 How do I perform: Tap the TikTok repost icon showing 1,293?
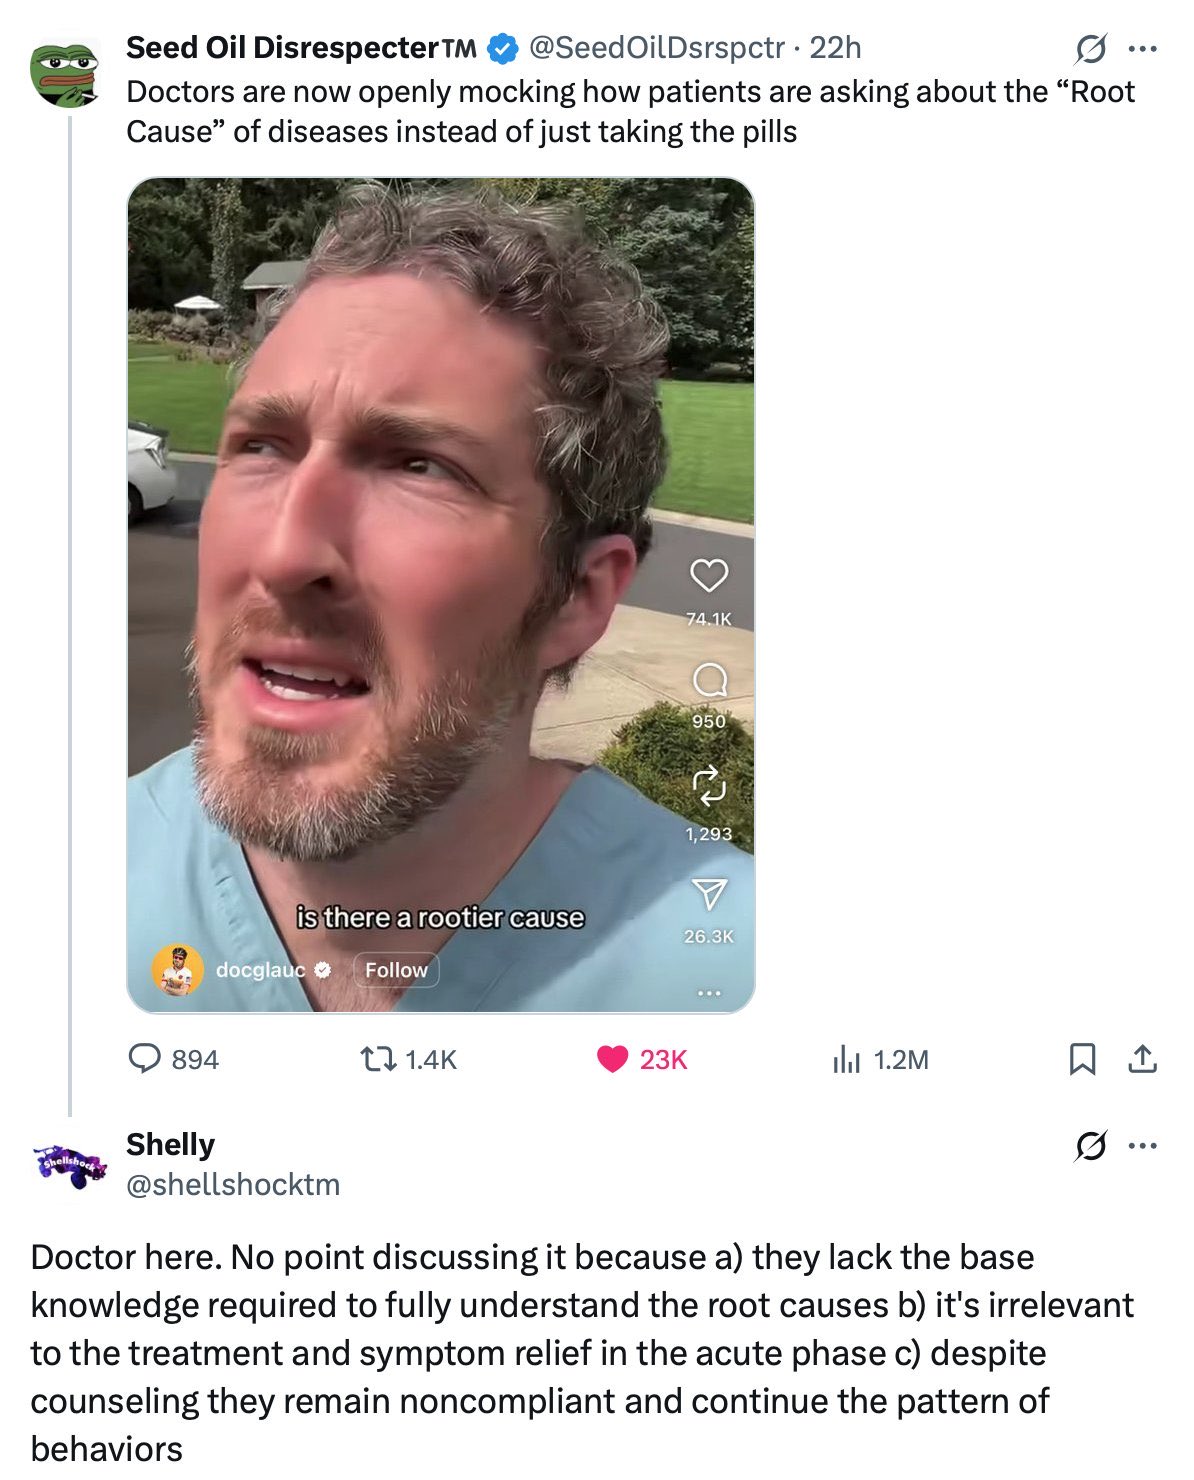[709, 786]
